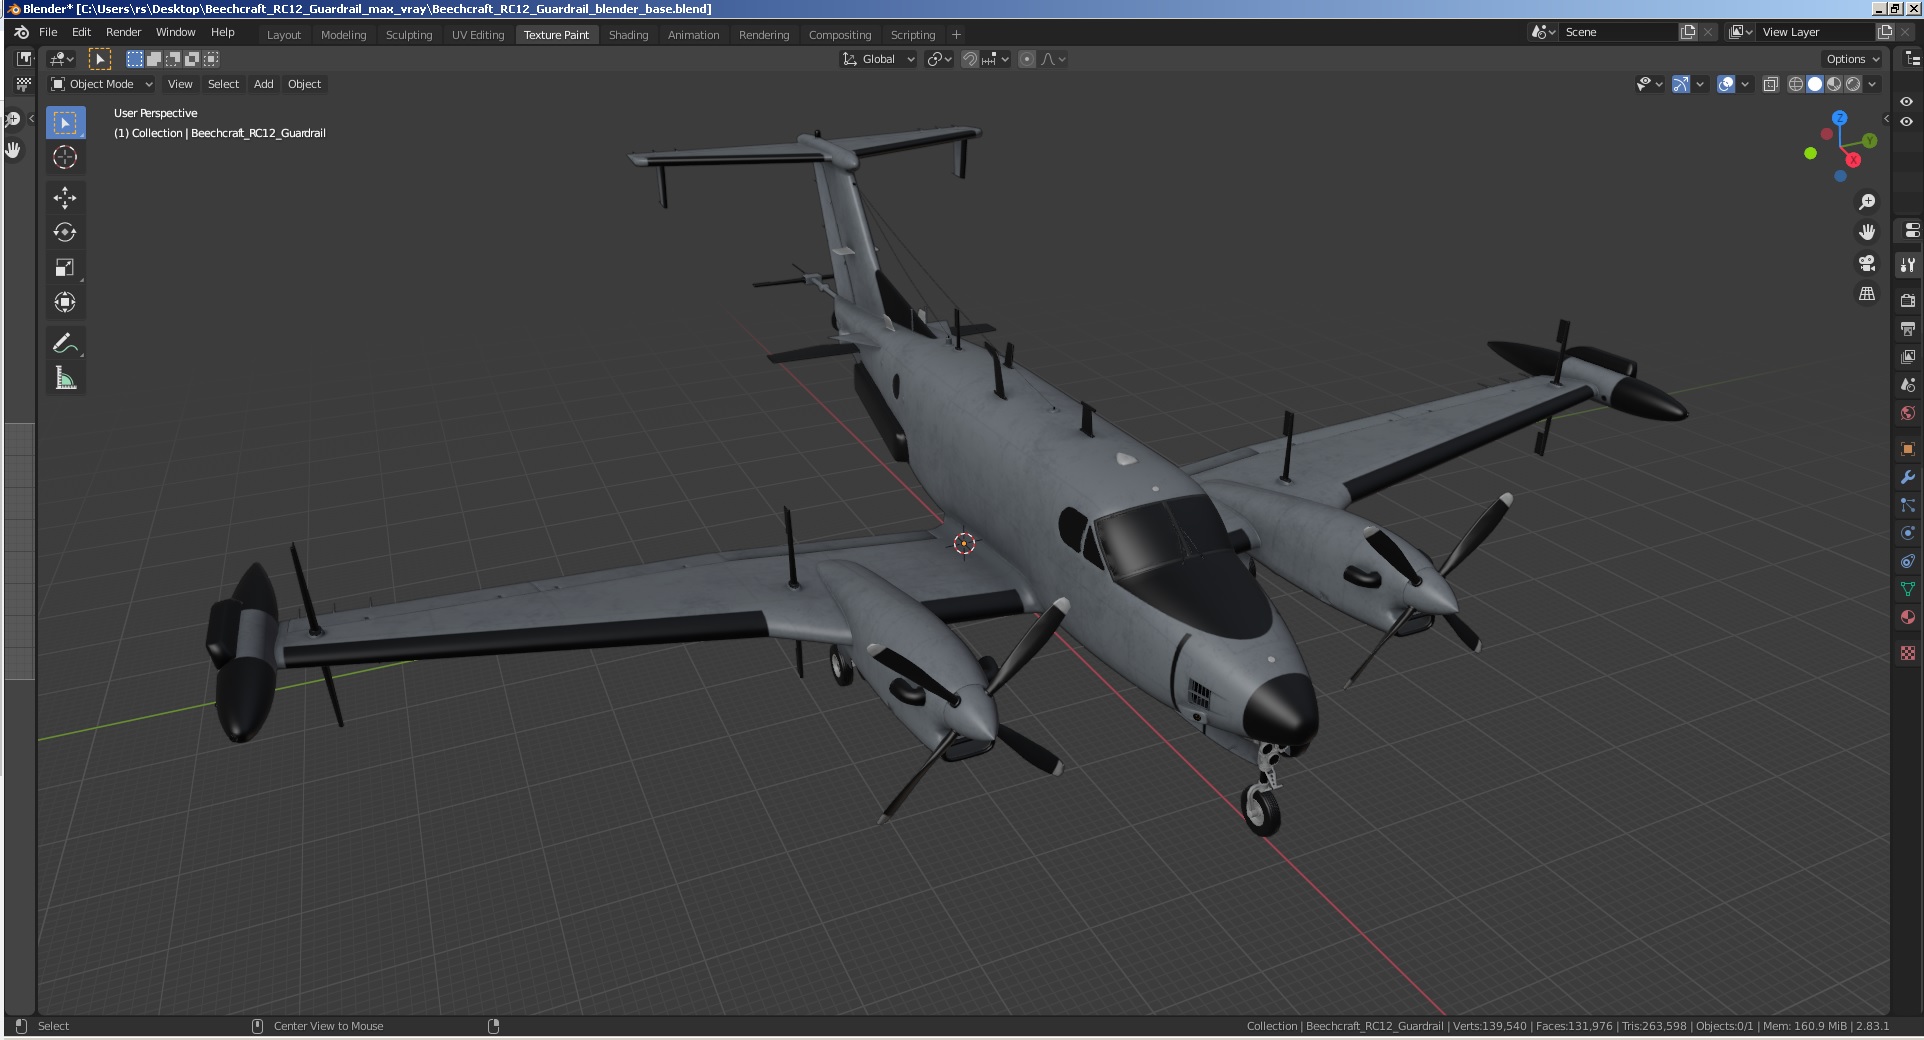Viewport: 1924px width, 1040px height.
Task: Open the Help menu
Action: (222, 32)
